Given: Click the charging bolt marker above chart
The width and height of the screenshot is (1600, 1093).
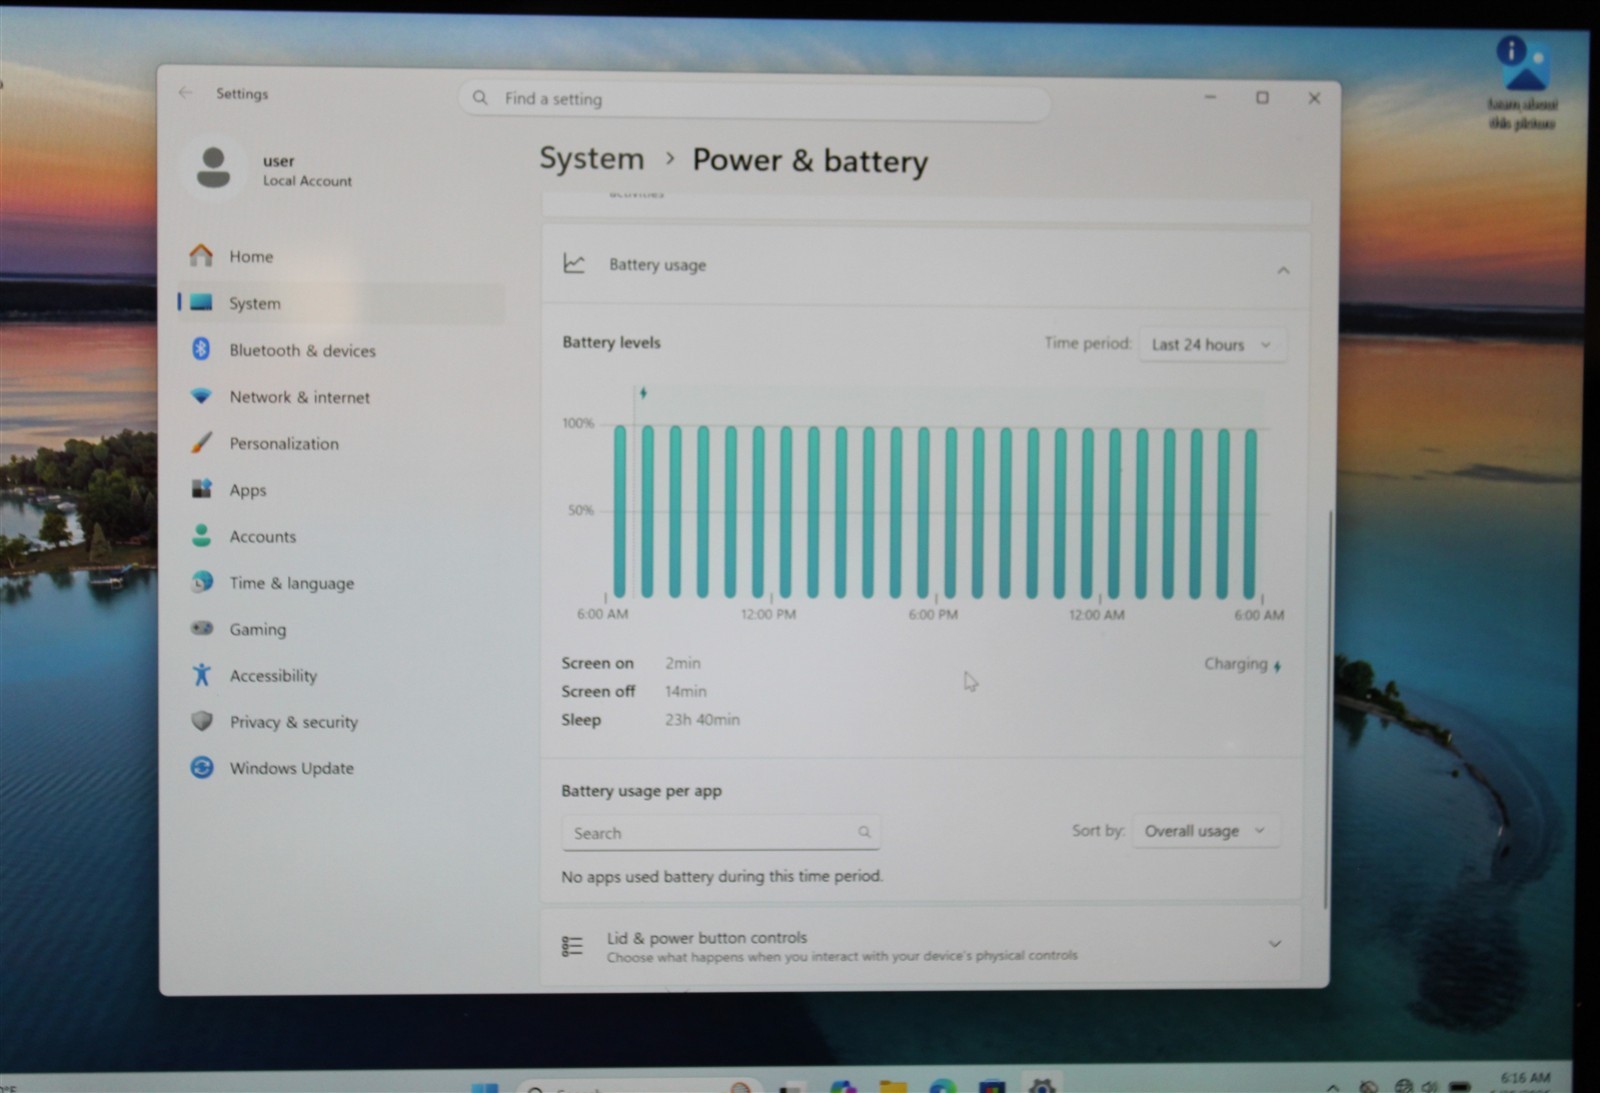Looking at the screenshot, I should click(643, 393).
